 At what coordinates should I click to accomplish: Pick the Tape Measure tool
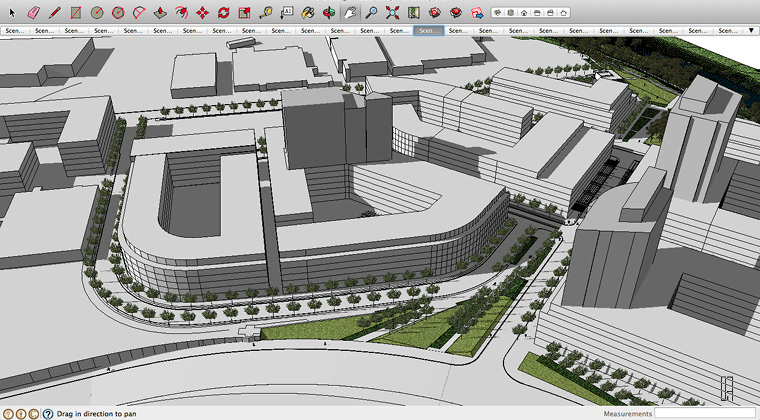(266, 13)
